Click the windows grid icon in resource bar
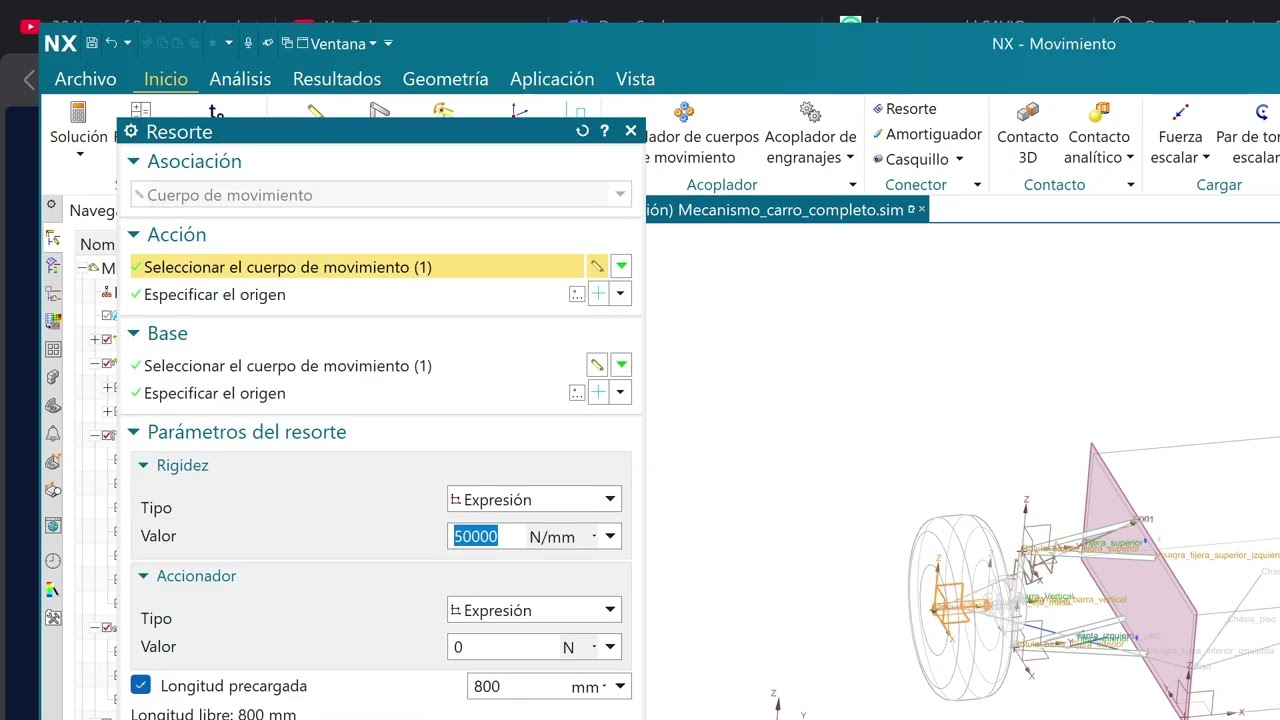1280x720 pixels. [53, 350]
